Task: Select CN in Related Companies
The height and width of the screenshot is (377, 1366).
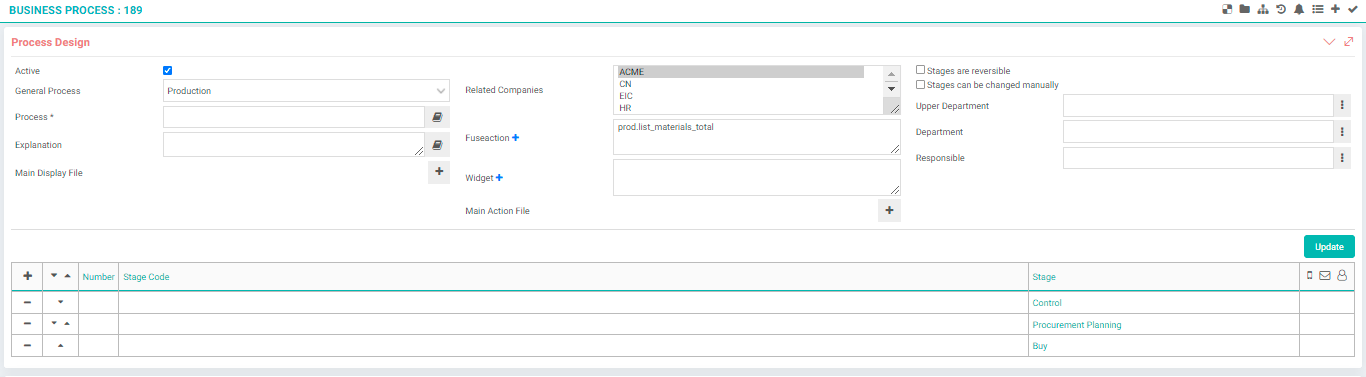Action: [x=740, y=84]
